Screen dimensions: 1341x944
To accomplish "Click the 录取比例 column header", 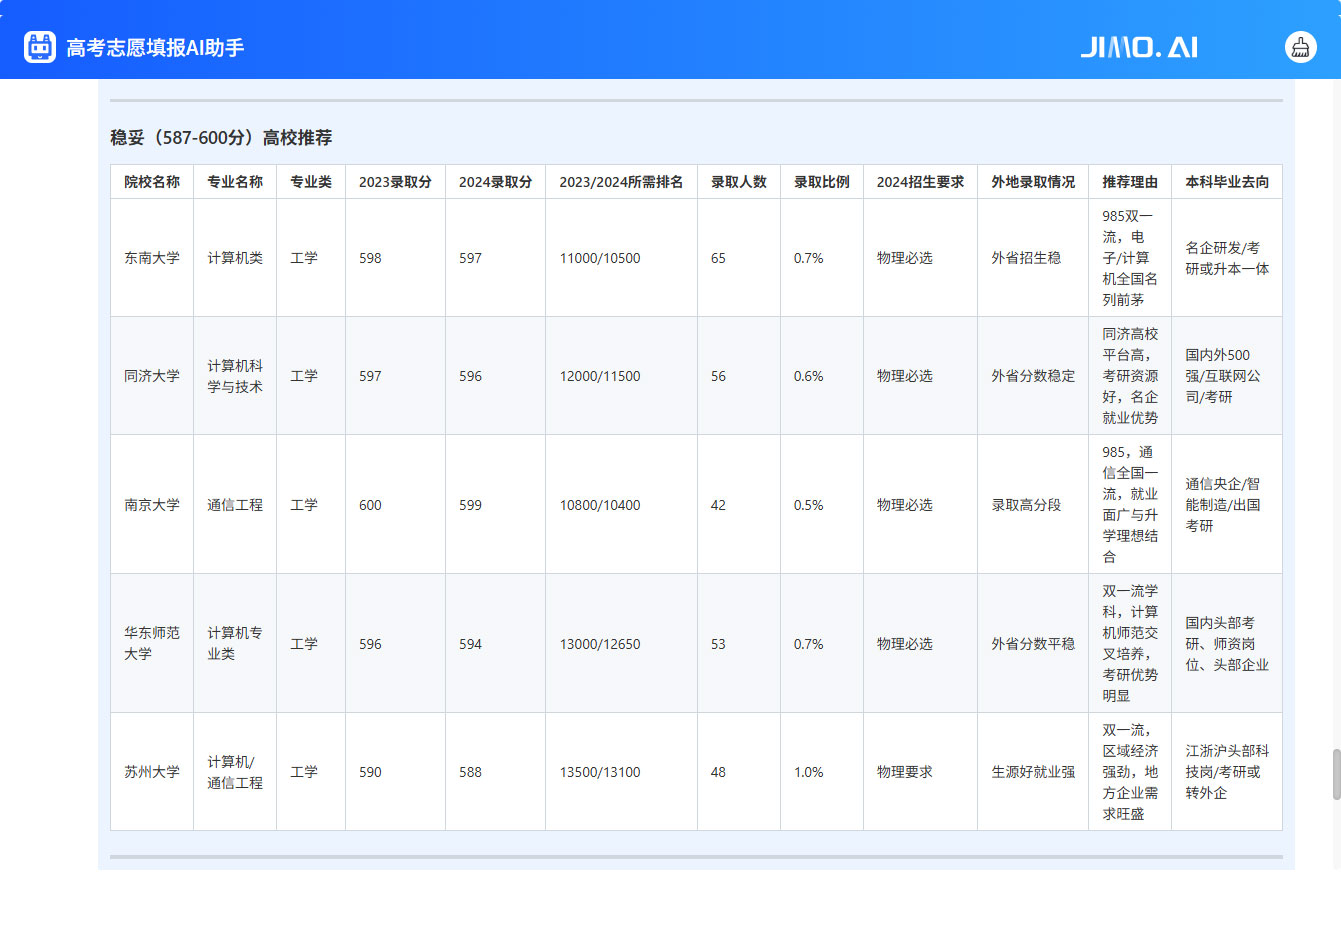I will click(x=822, y=182).
